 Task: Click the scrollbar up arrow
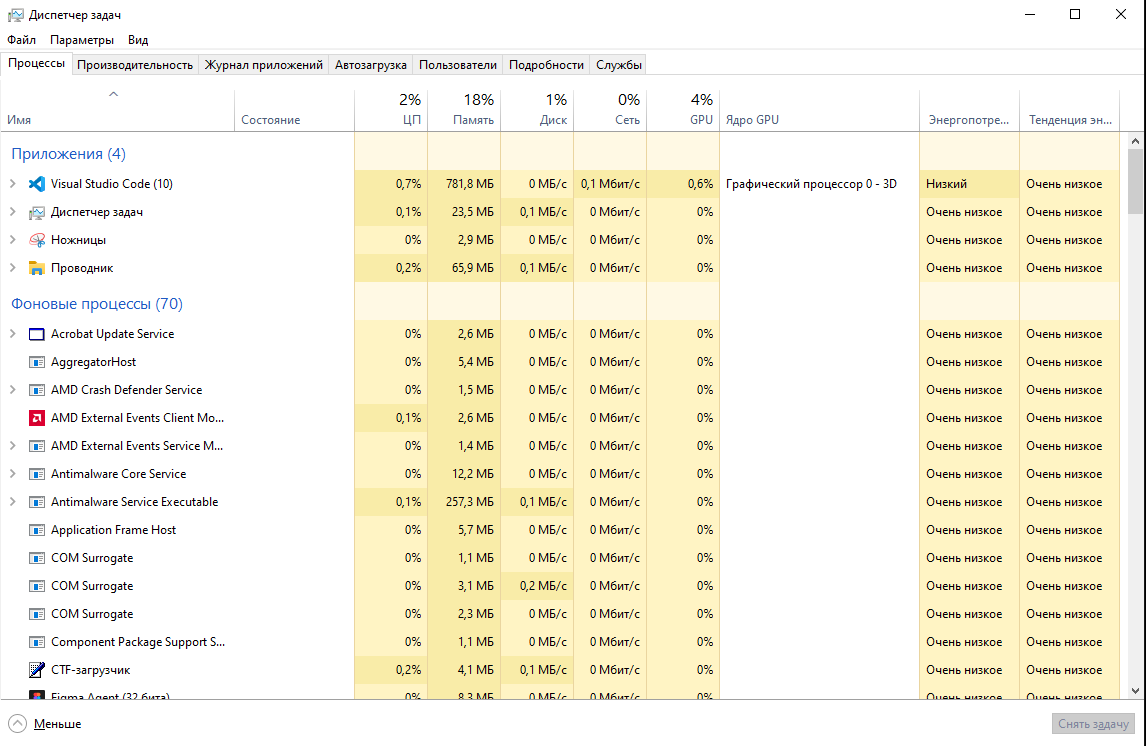tap(1135, 142)
